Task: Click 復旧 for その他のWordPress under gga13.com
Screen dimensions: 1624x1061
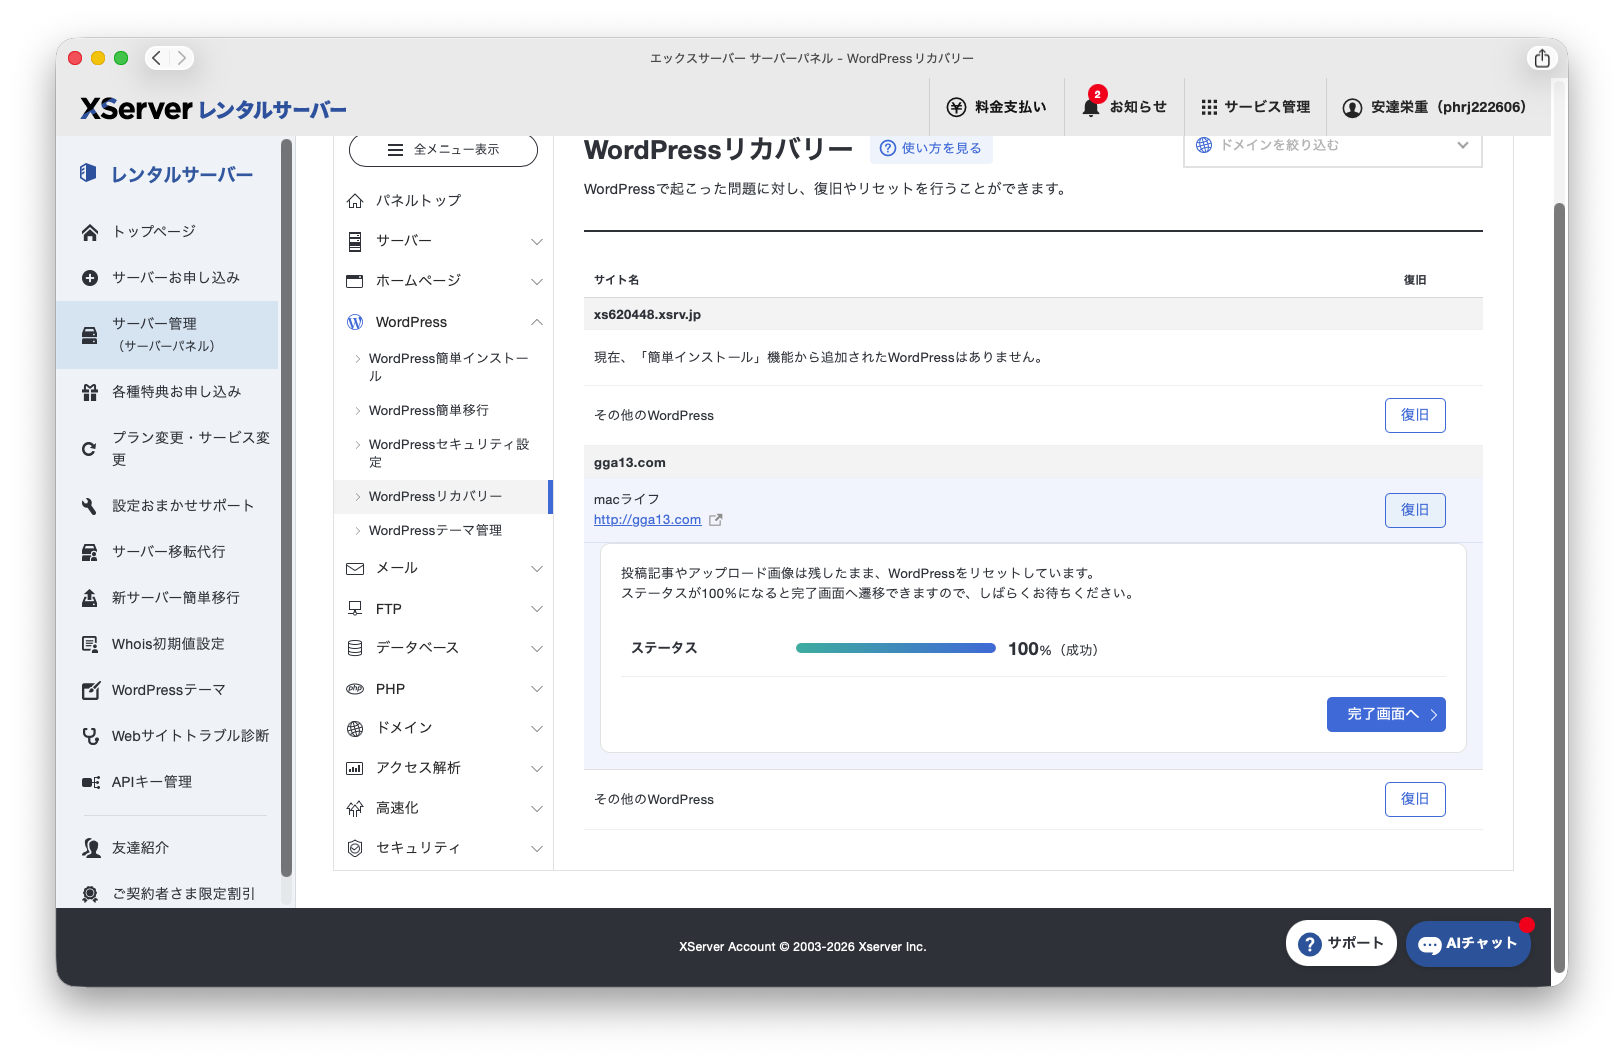Action: (x=1415, y=799)
